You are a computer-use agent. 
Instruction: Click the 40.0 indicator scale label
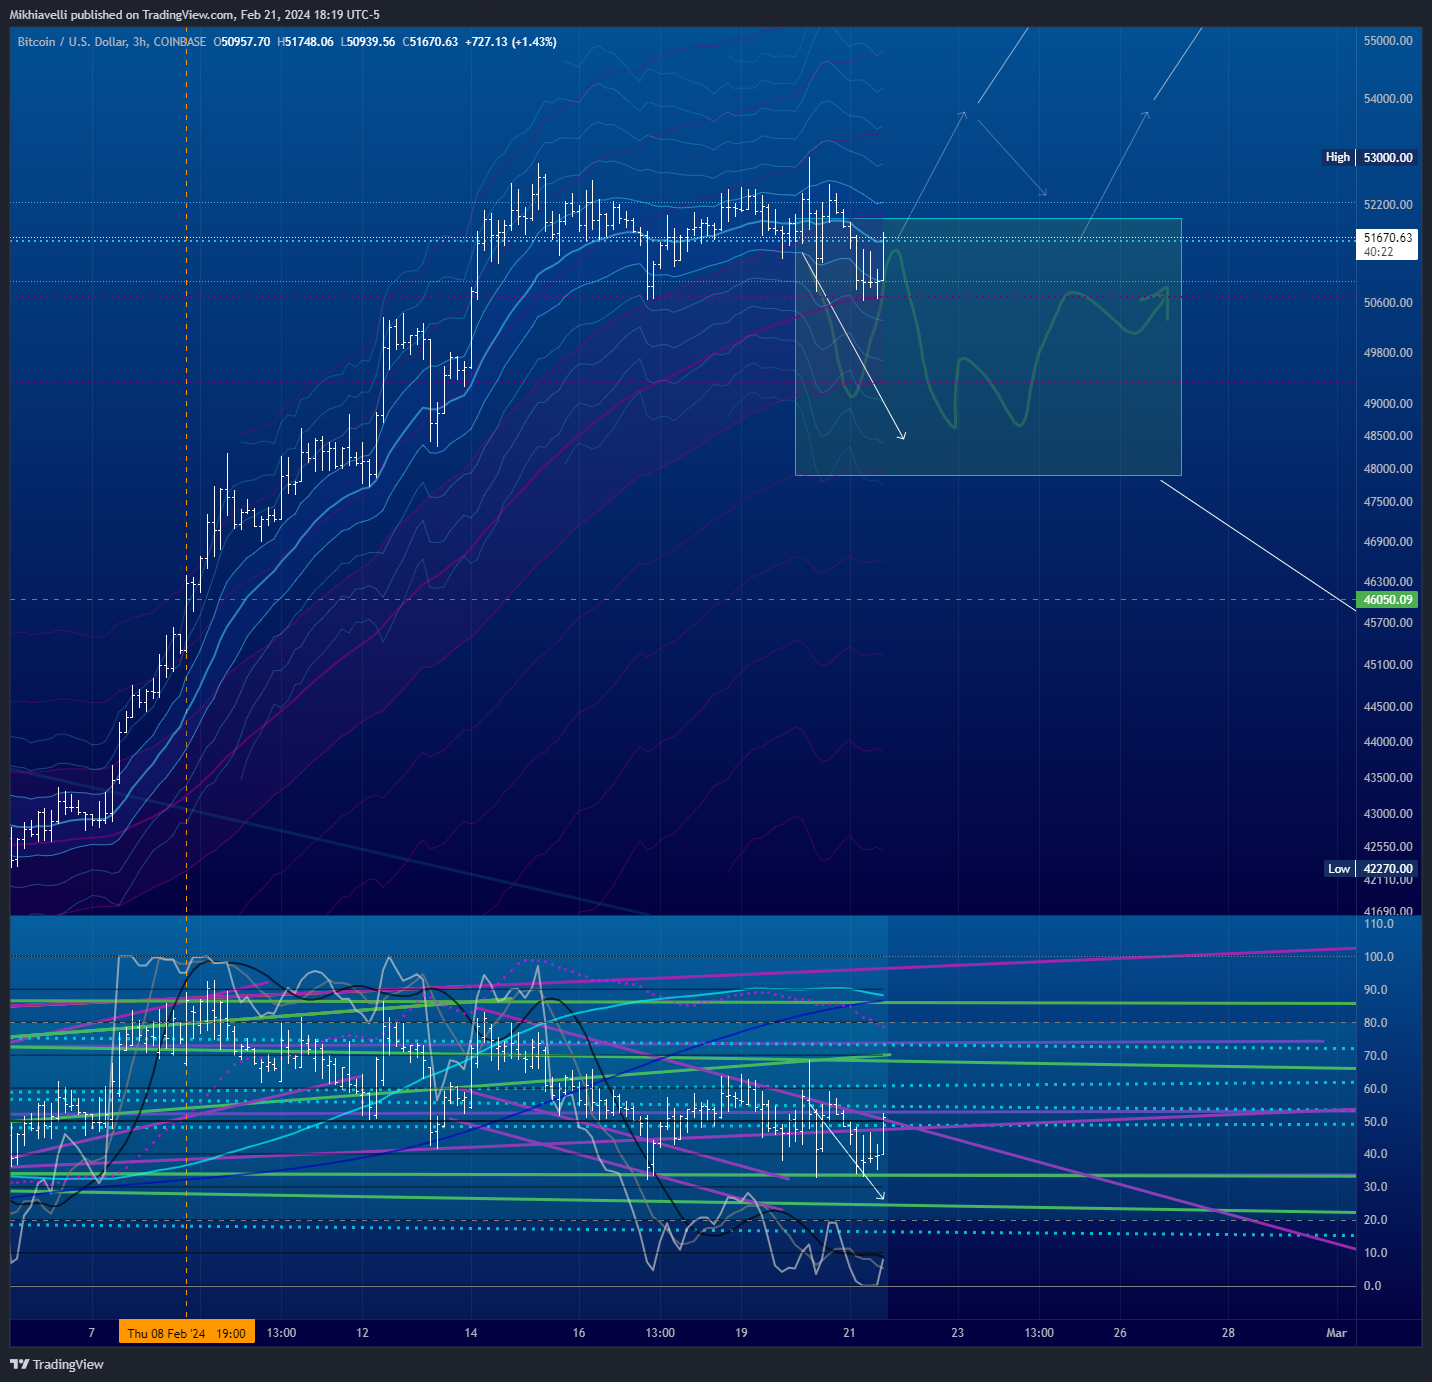click(x=1376, y=1154)
